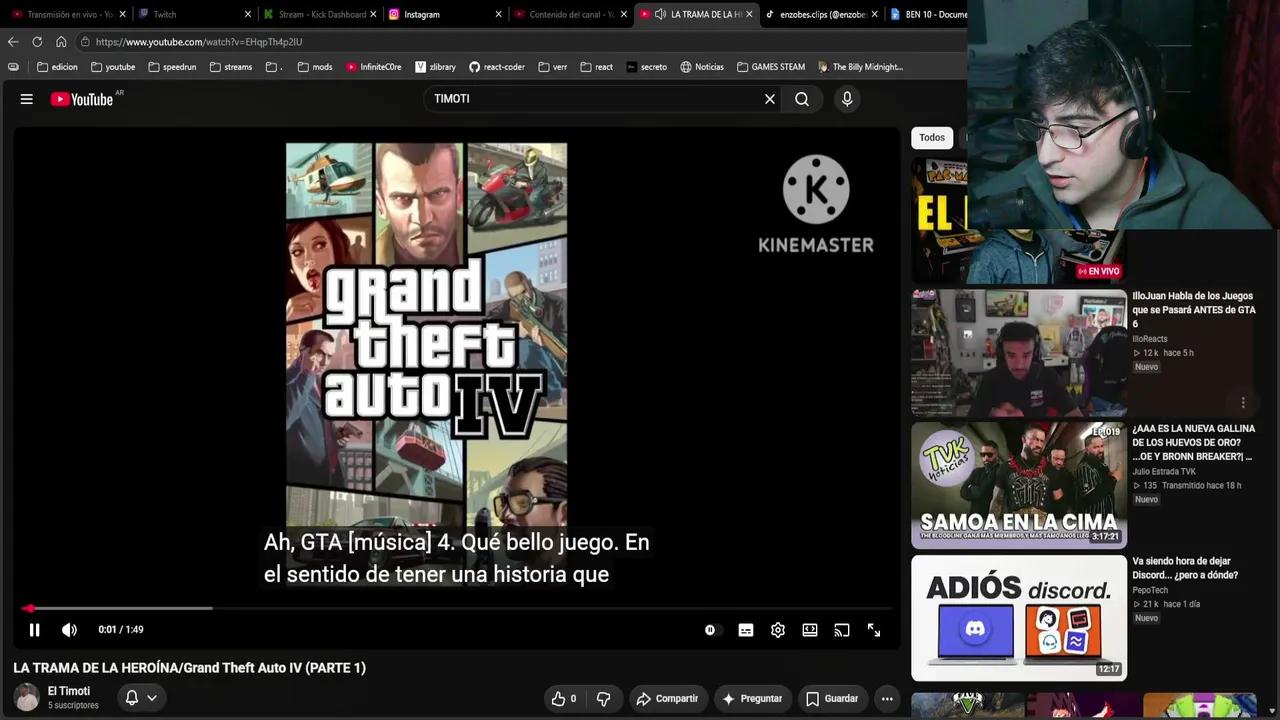Open the InfiniteC0re bookmark
Screen dimensions: 1280x720
pyautogui.click(x=373, y=67)
